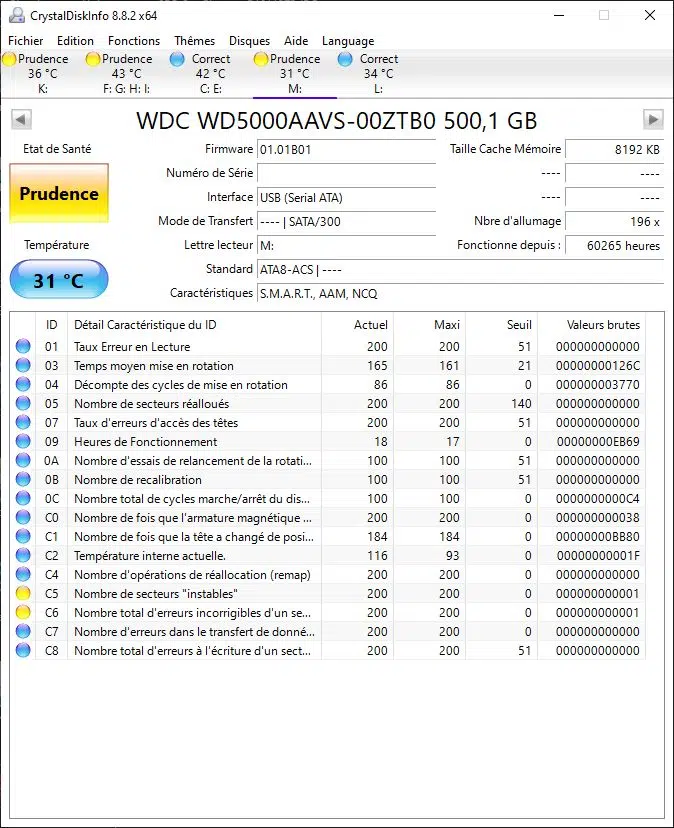Screen dimensions: 674x828
Task: Click blue status icon of row 01
Action: point(23,346)
